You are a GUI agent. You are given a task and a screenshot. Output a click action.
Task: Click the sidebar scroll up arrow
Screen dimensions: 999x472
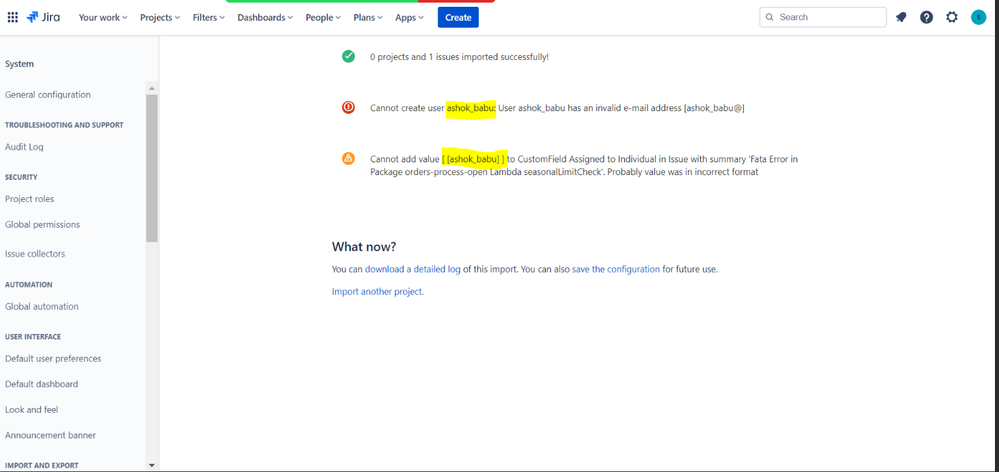[152, 87]
